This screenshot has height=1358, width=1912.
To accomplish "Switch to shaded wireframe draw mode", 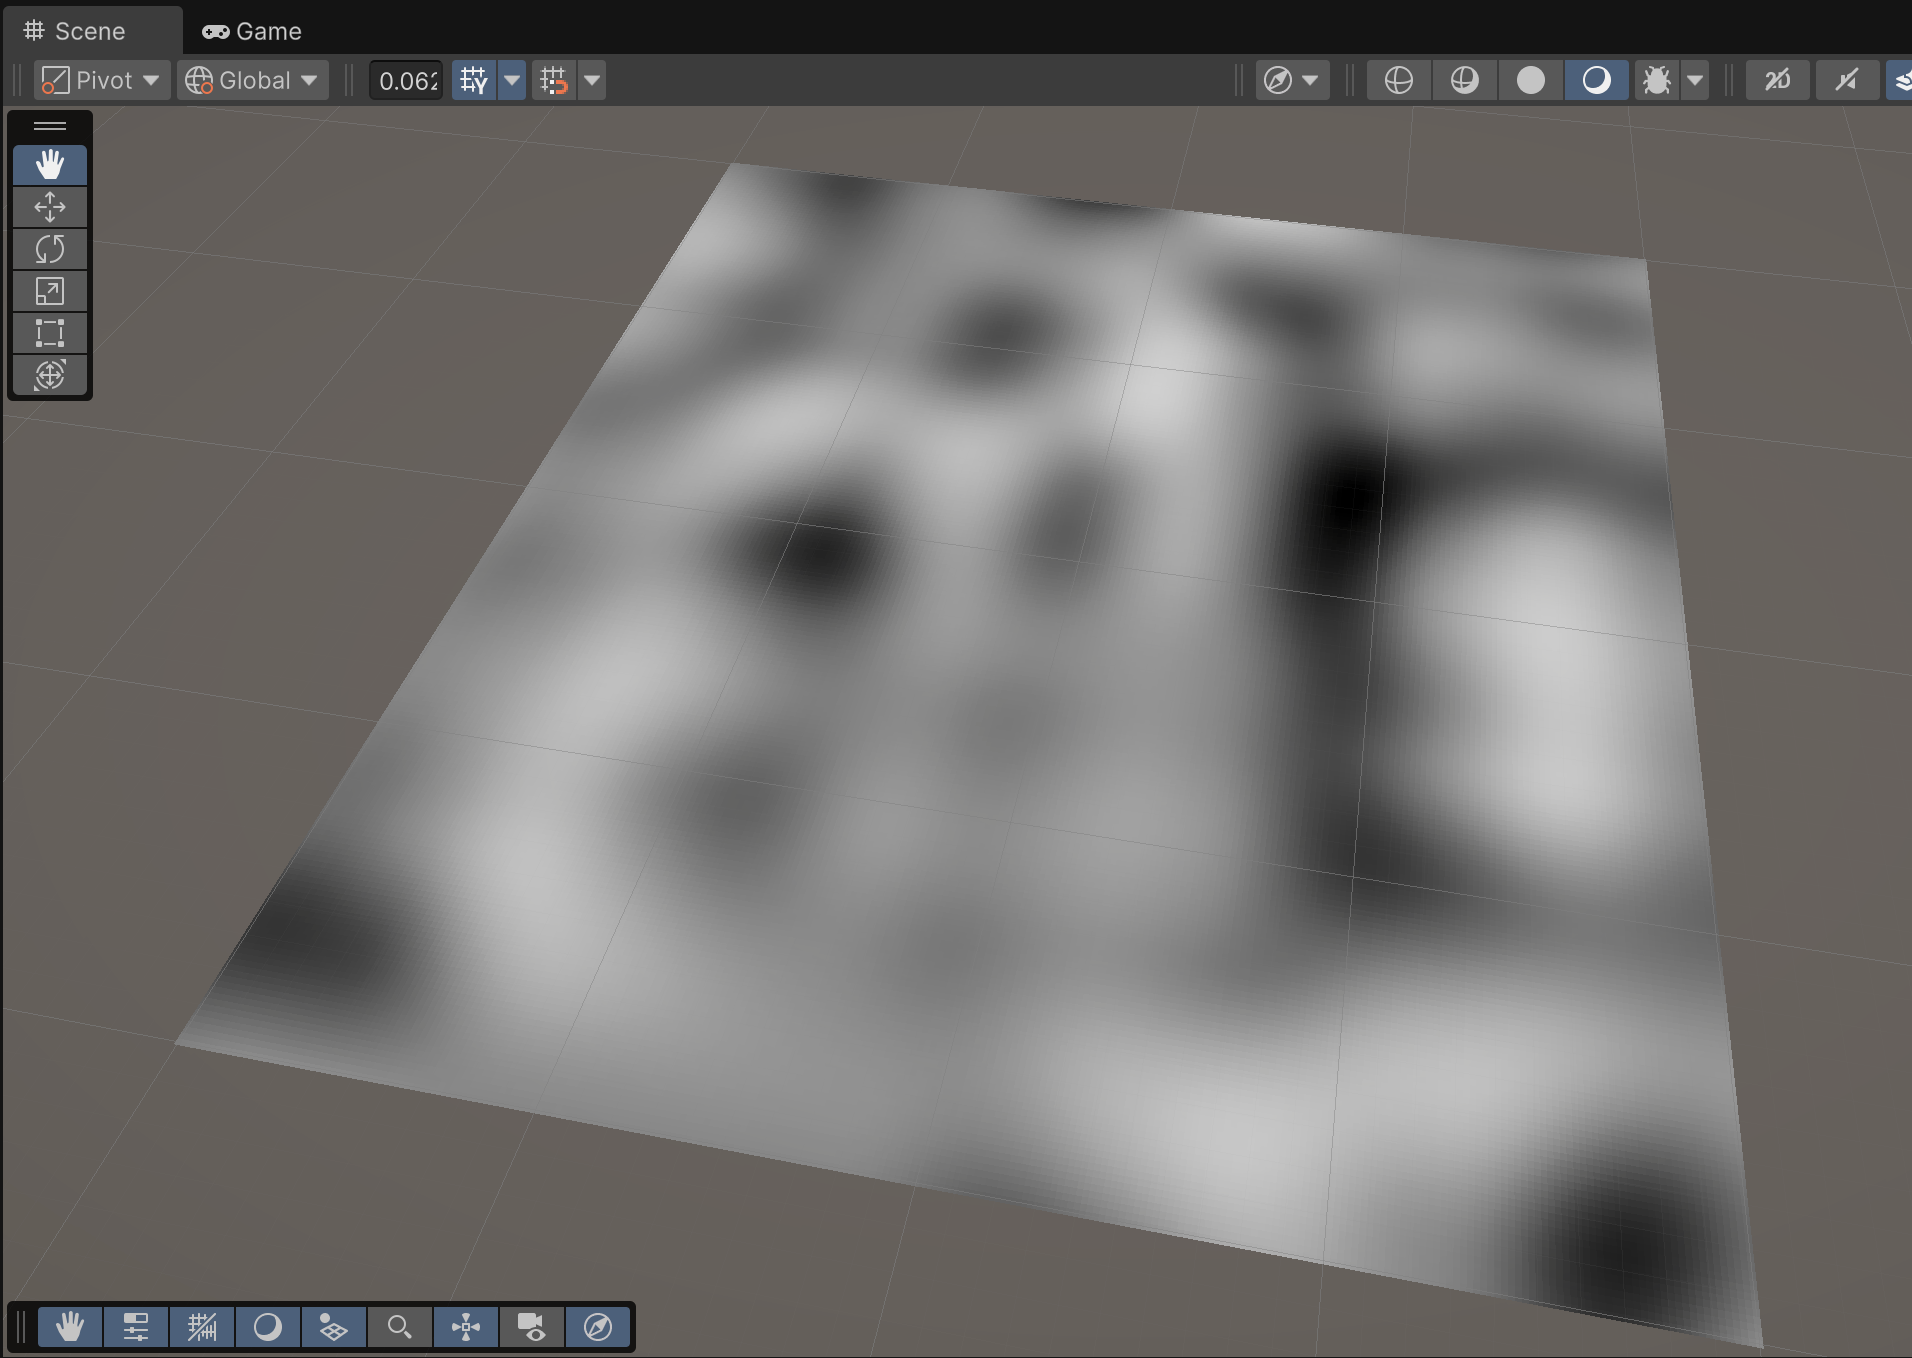I will pos(1464,80).
